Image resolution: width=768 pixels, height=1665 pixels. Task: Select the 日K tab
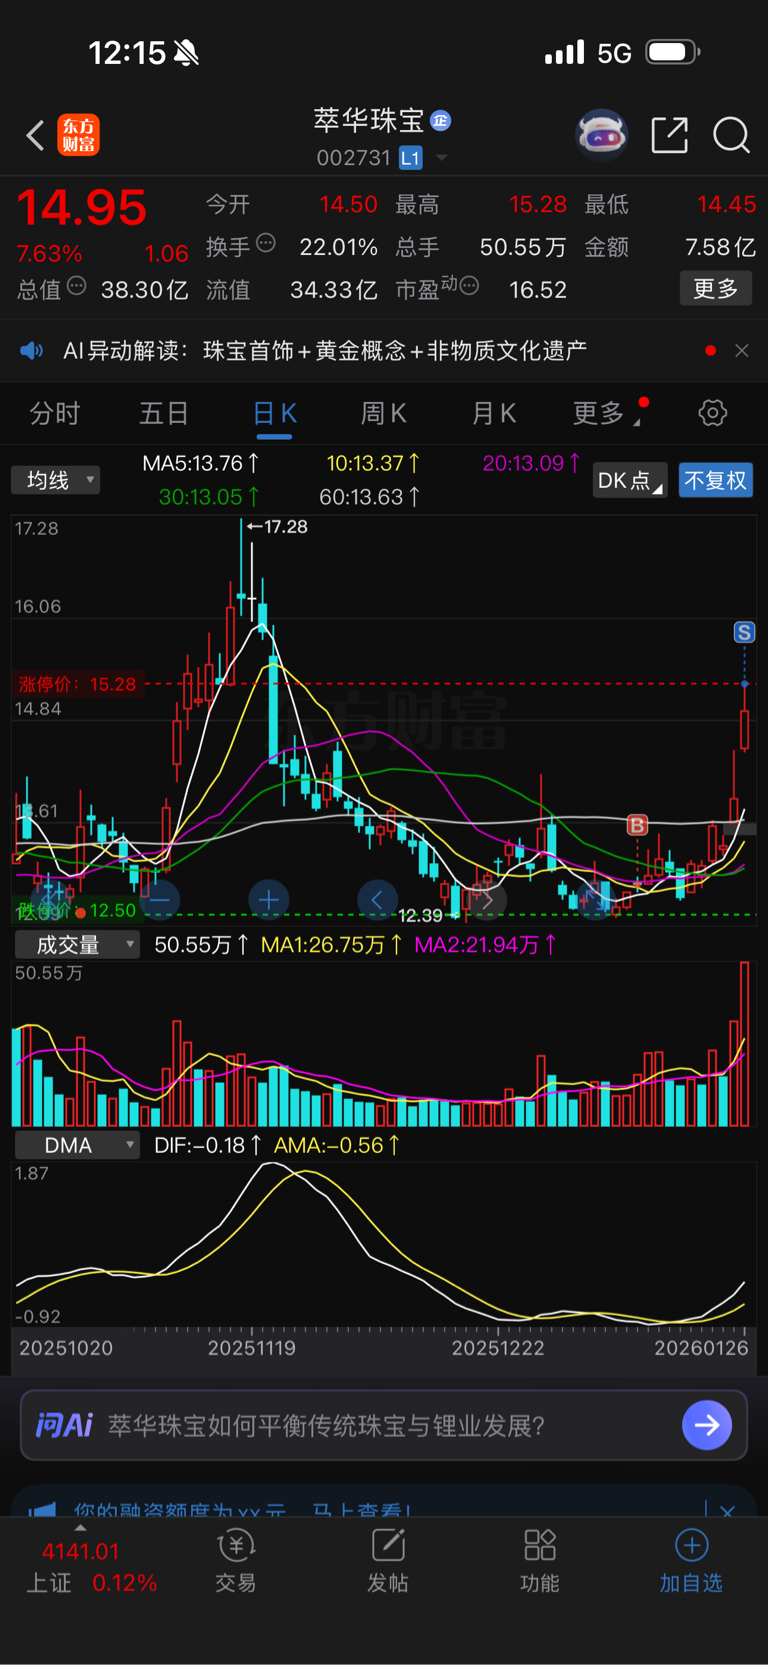(x=274, y=414)
